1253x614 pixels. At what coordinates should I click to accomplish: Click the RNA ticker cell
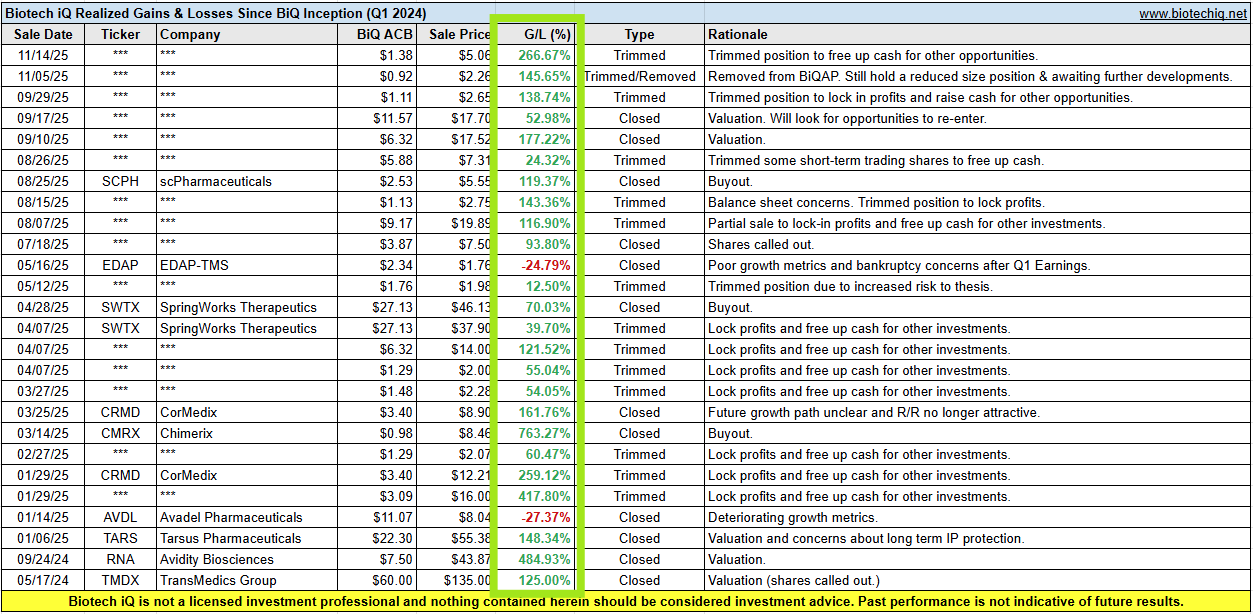pyautogui.click(x=121, y=559)
